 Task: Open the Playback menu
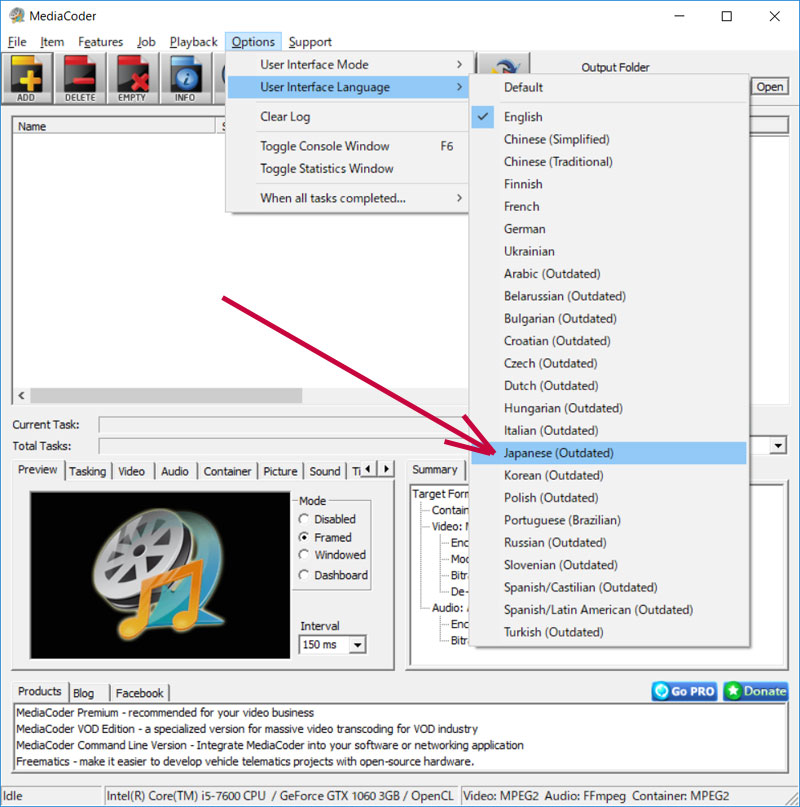(x=194, y=42)
